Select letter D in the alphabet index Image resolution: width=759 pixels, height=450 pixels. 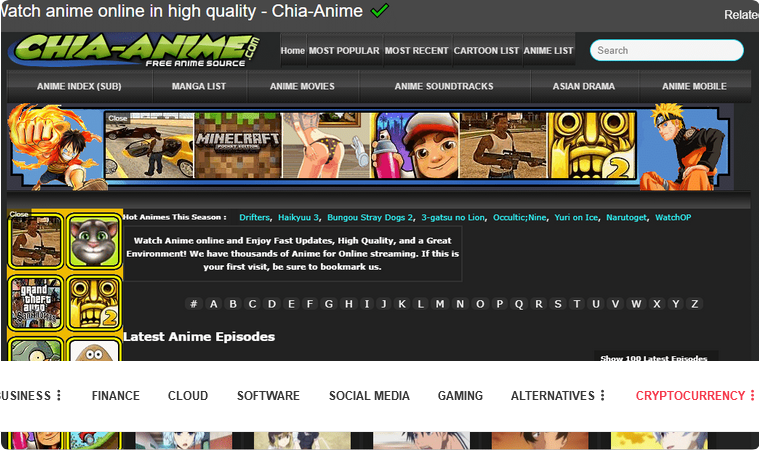[272, 304]
